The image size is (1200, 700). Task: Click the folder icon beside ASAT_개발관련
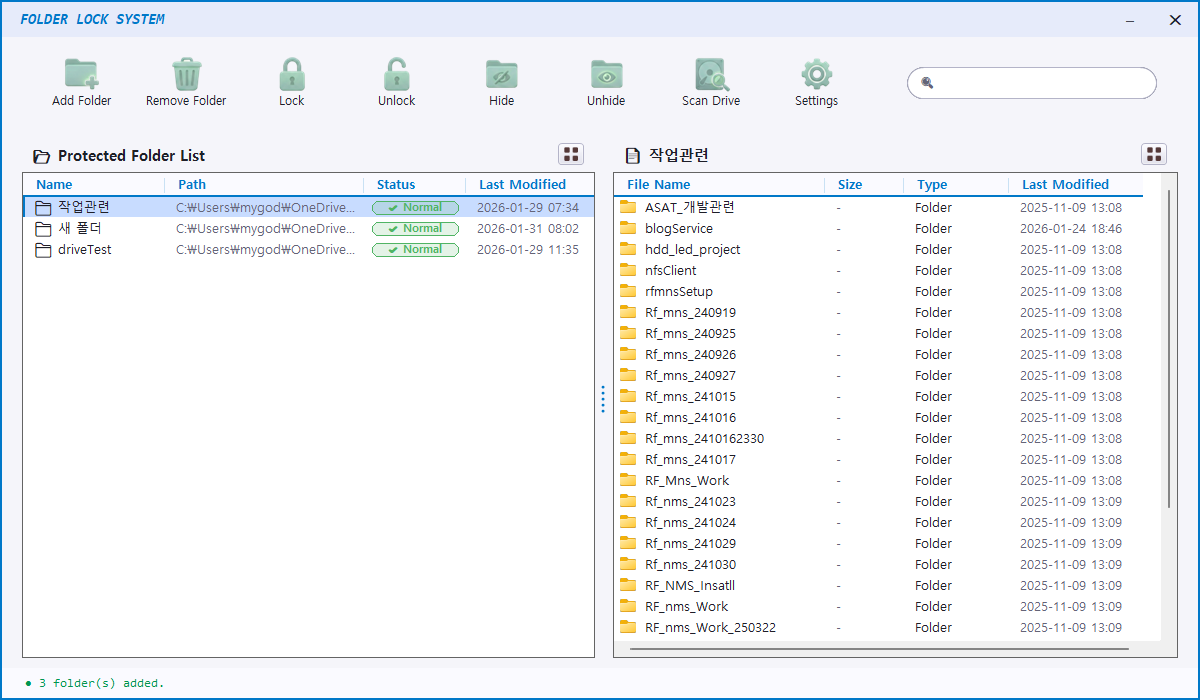coord(628,207)
